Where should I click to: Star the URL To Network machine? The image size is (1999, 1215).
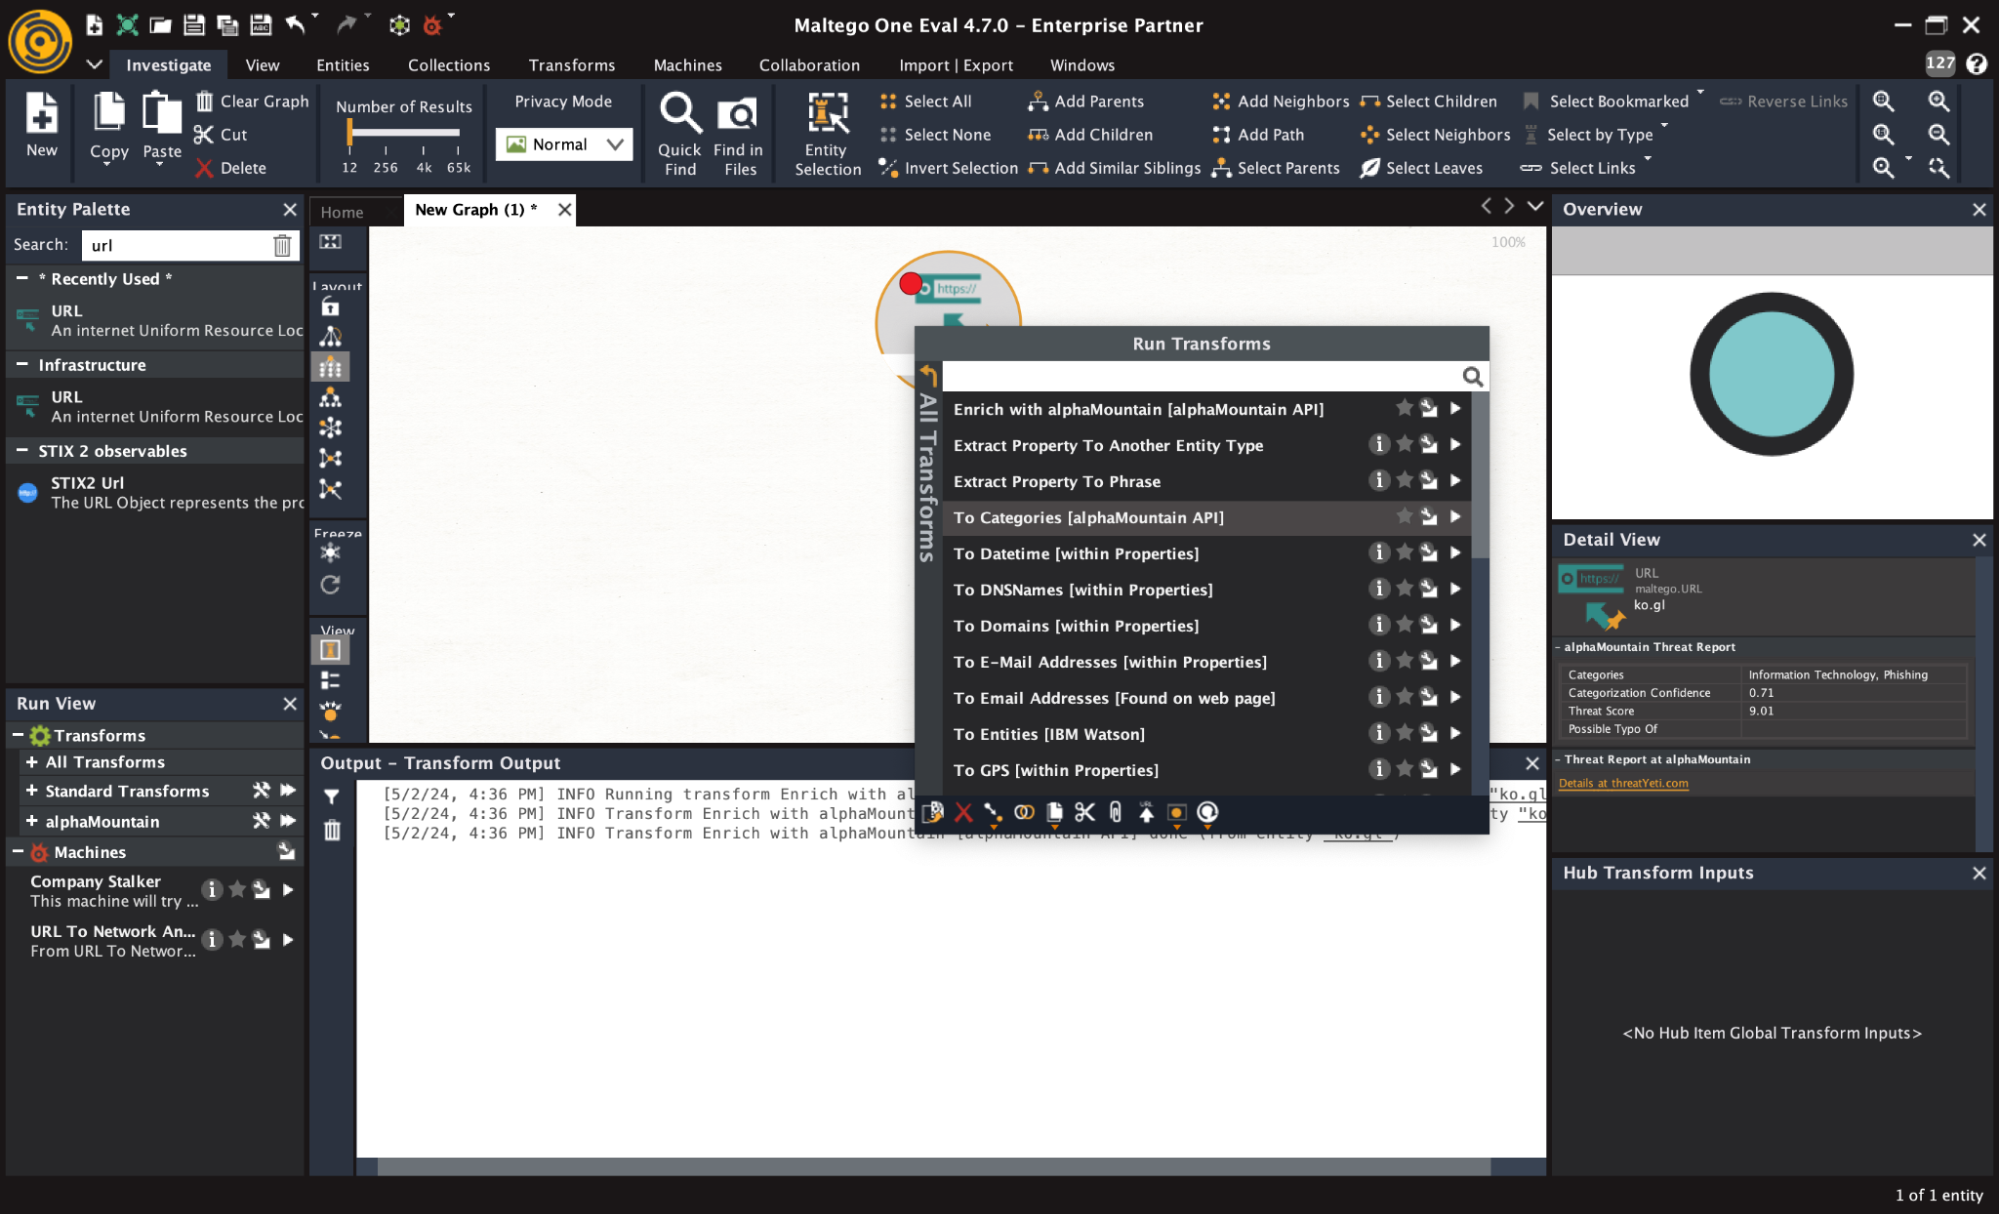(x=237, y=939)
